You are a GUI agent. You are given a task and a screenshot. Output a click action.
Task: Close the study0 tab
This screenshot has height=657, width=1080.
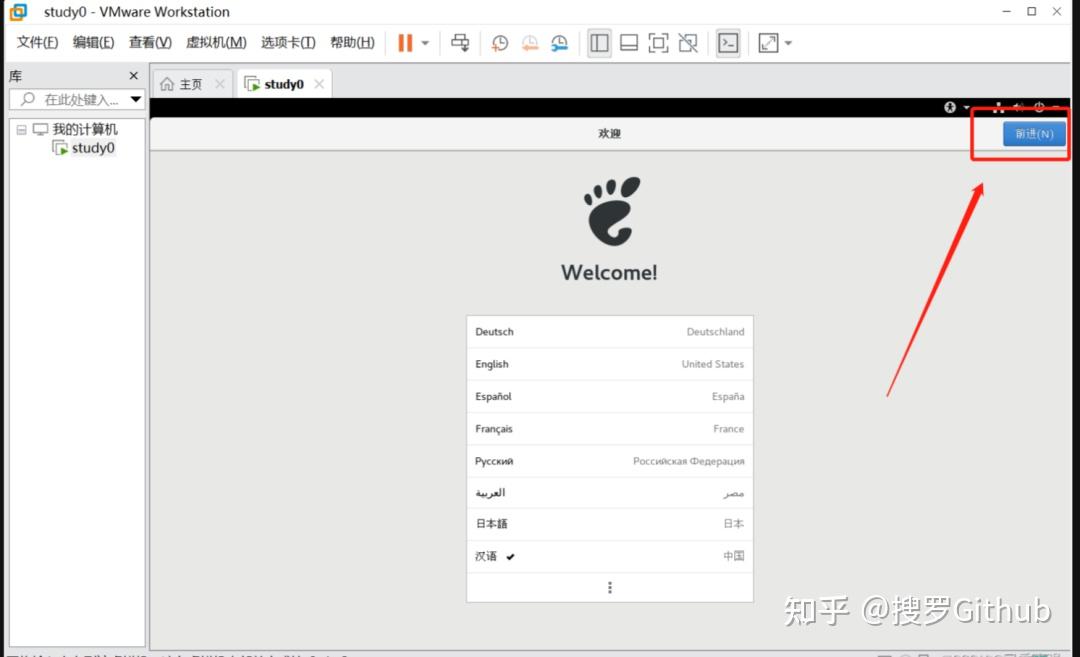[319, 84]
